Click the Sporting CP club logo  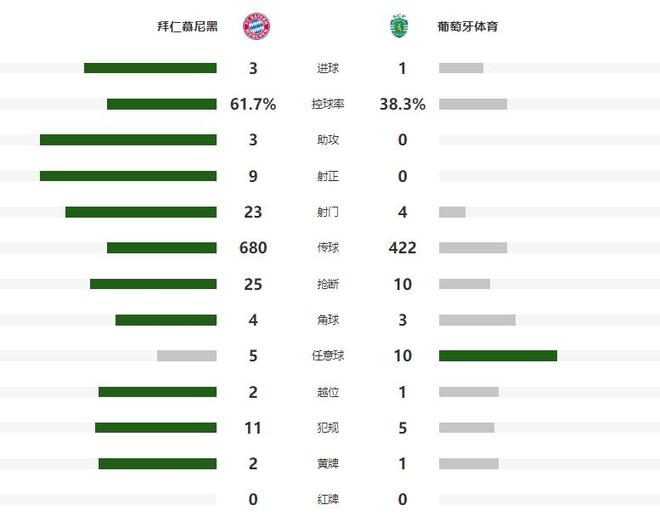click(x=400, y=26)
